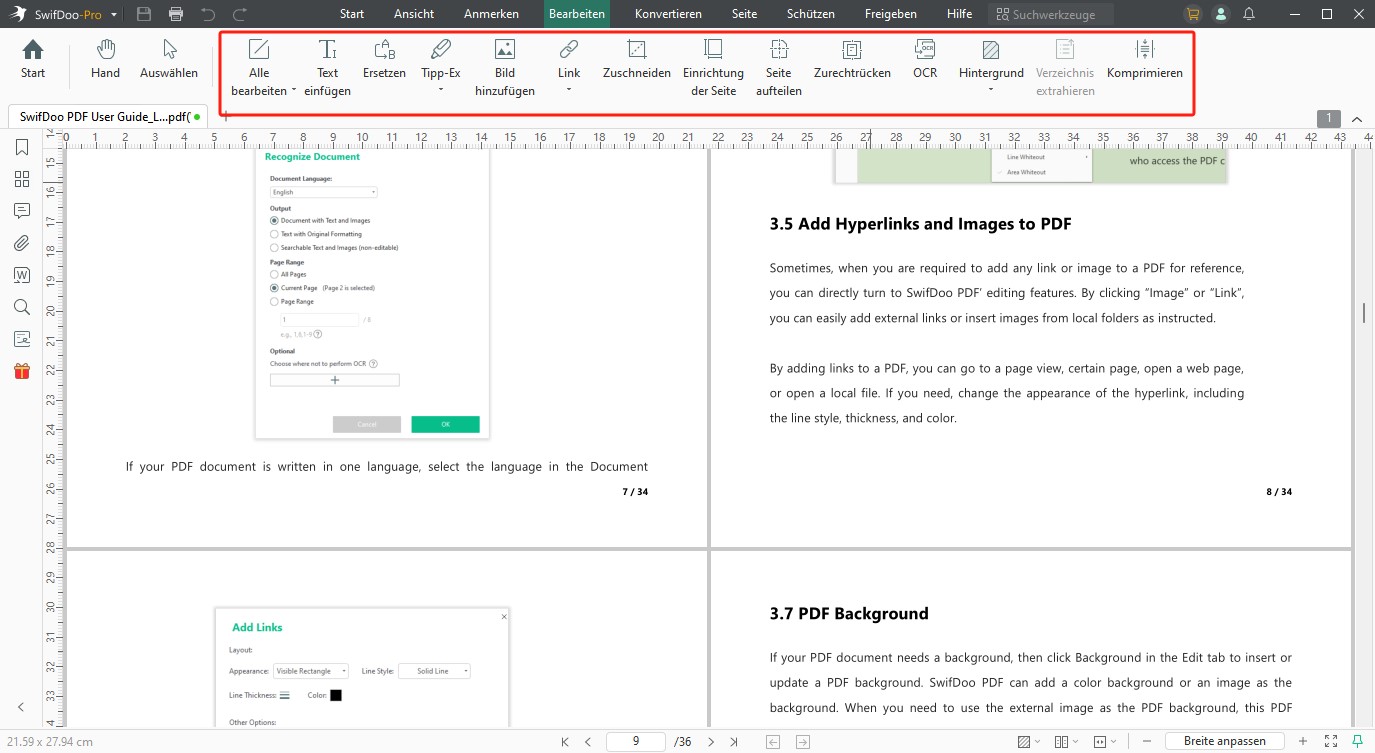Open the Freigeben tab
The image size is (1375, 753).
(x=892, y=14)
